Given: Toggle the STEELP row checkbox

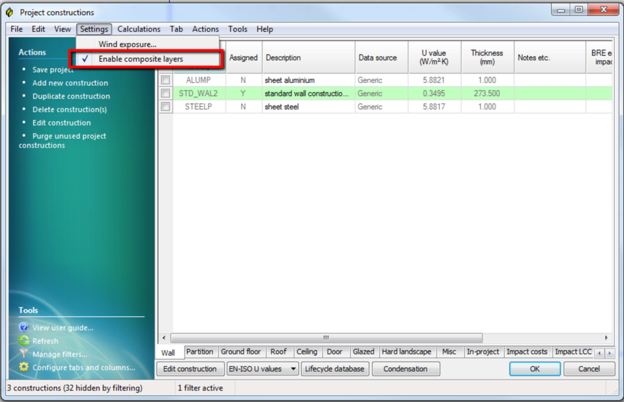Looking at the screenshot, I should point(166,106).
